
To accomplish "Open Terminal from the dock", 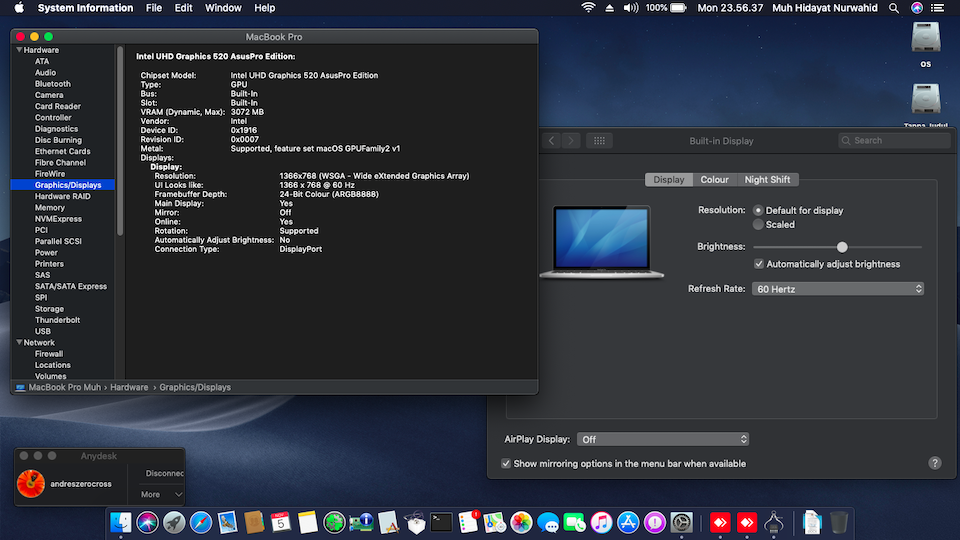I will 443,522.
